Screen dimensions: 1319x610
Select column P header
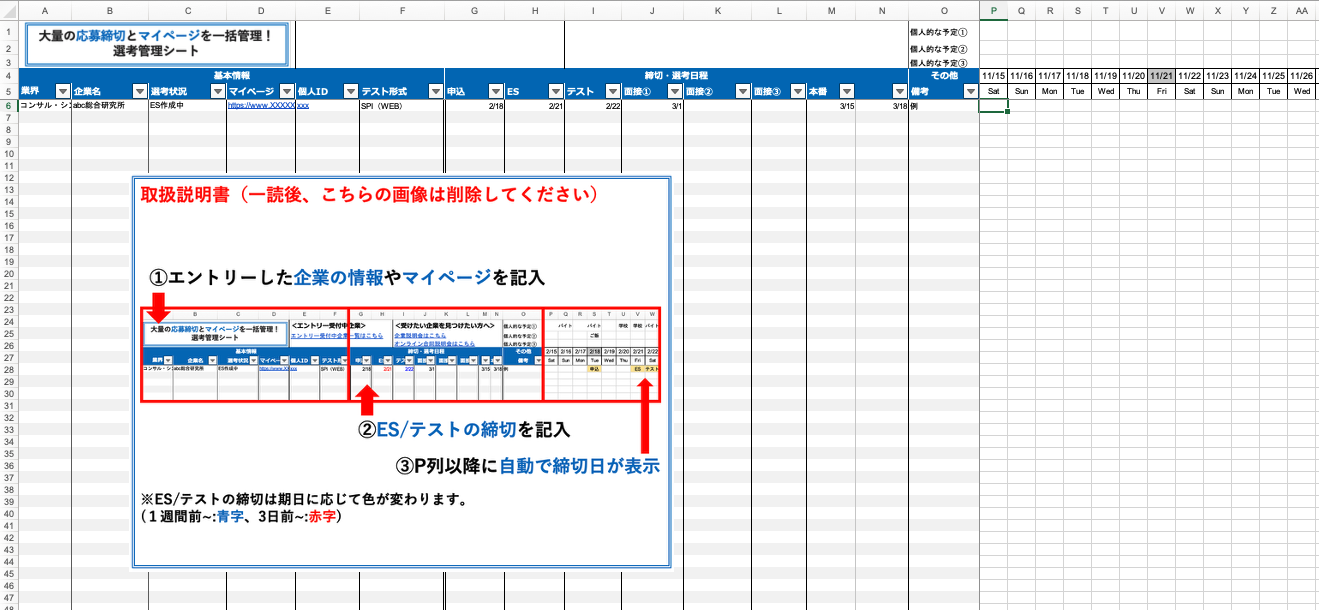[993, 10]
